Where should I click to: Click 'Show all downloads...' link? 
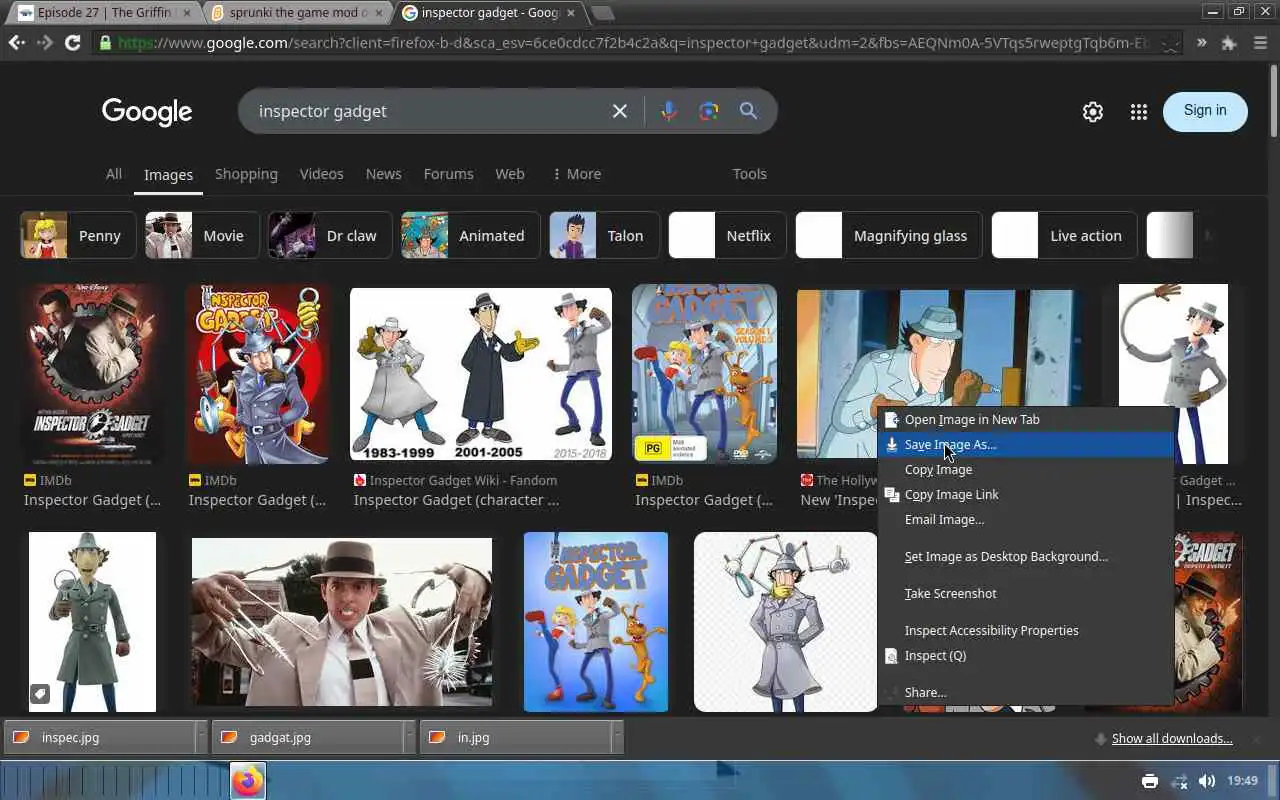tap(1172, 739)
